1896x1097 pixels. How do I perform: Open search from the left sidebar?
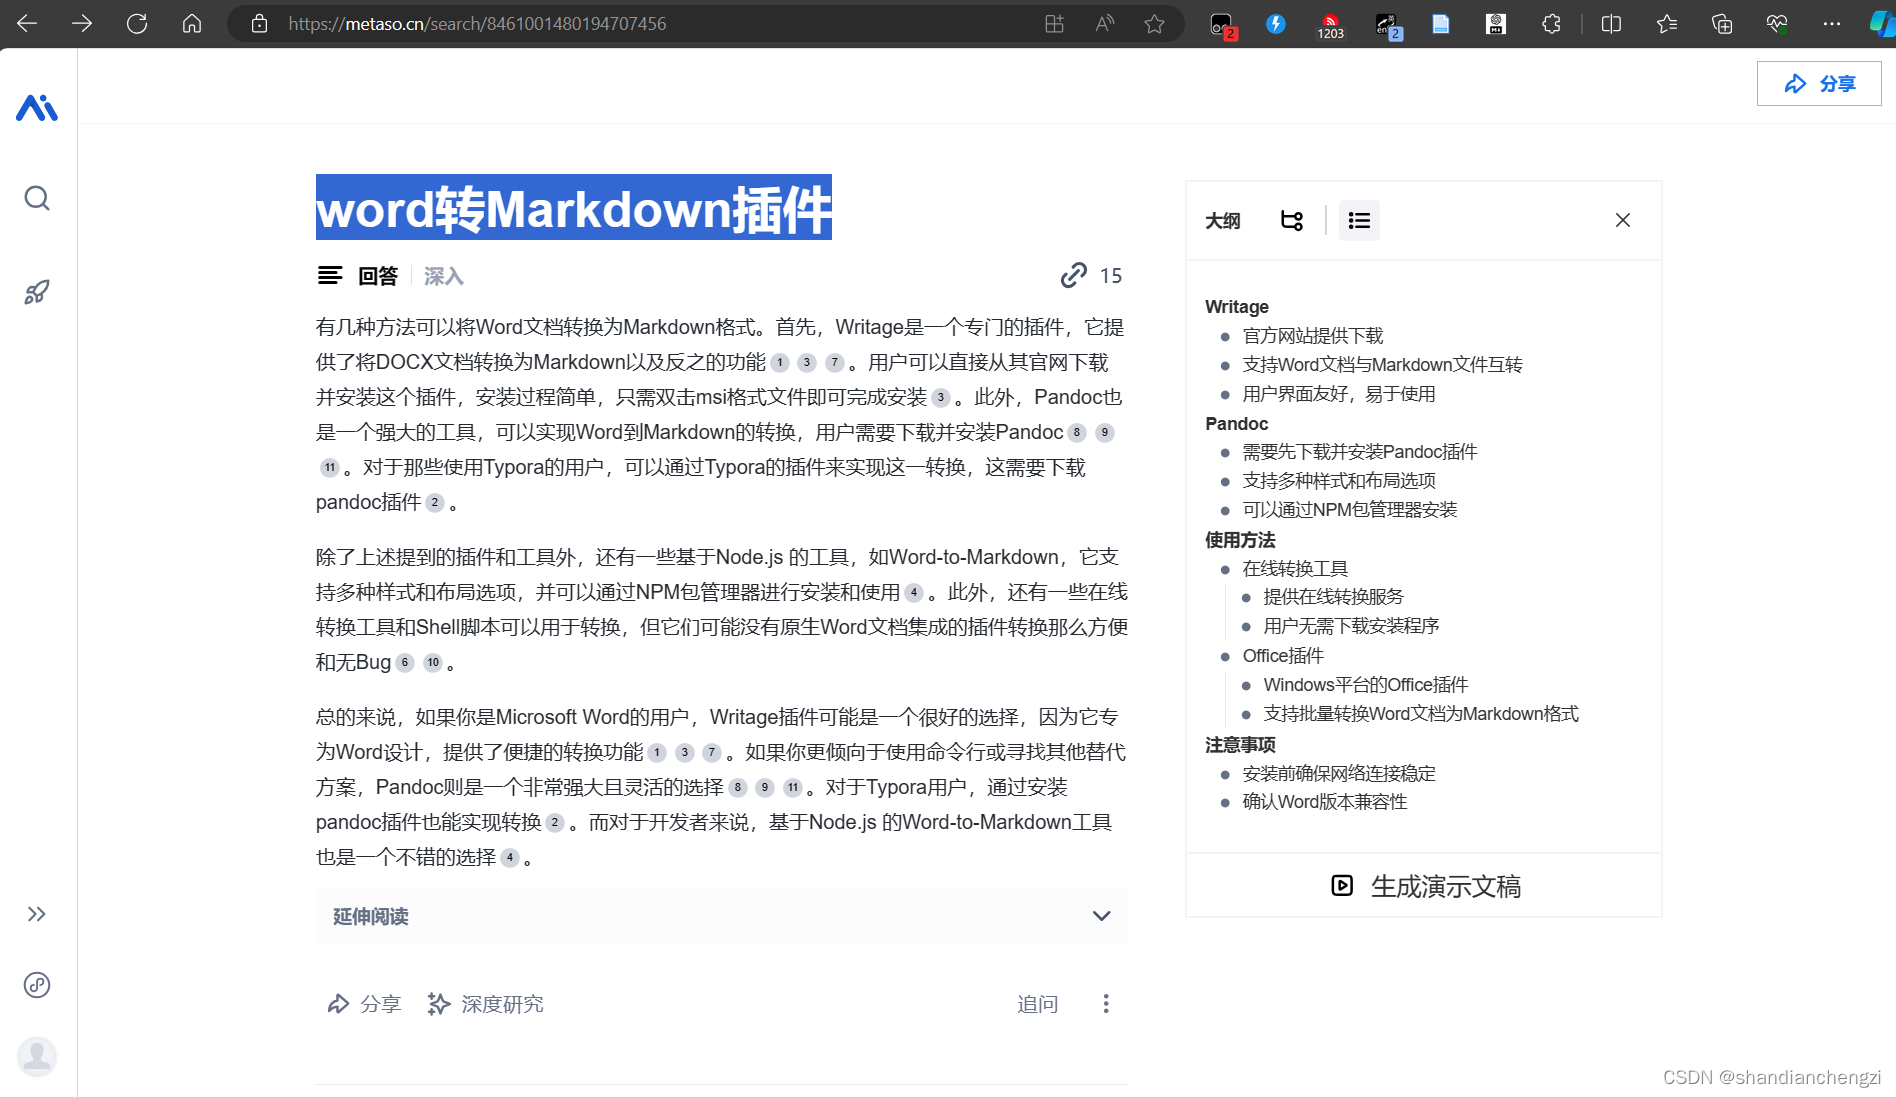(37, 198)
